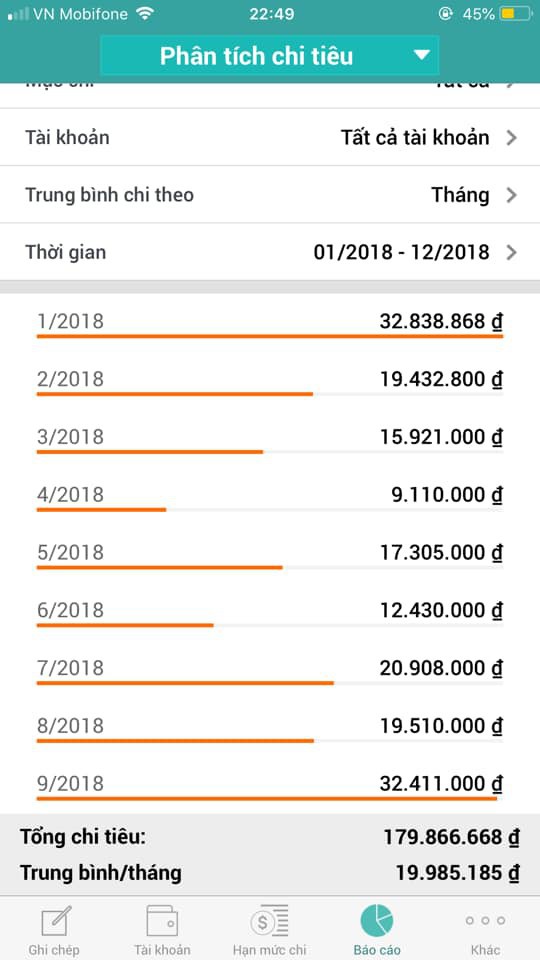
Task: Expand the Thời gian range chevron
Action: [x=511, y=252]
